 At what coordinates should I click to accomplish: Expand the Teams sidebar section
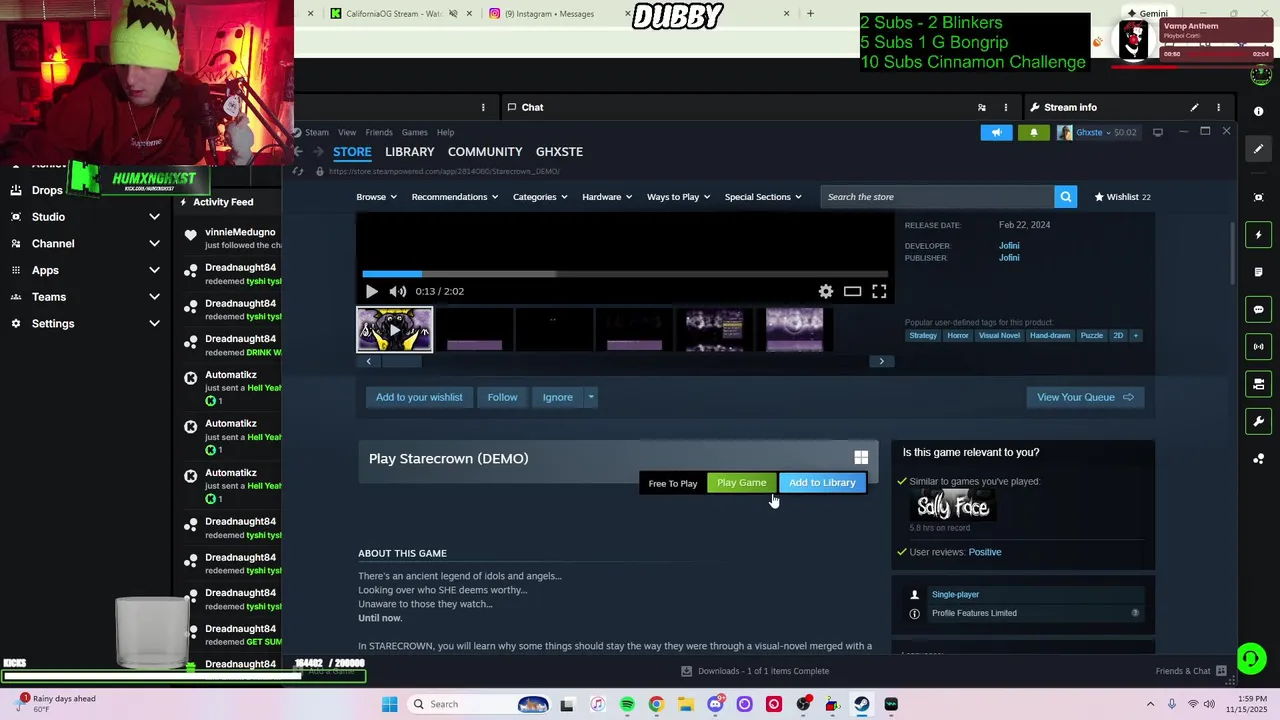154,297
